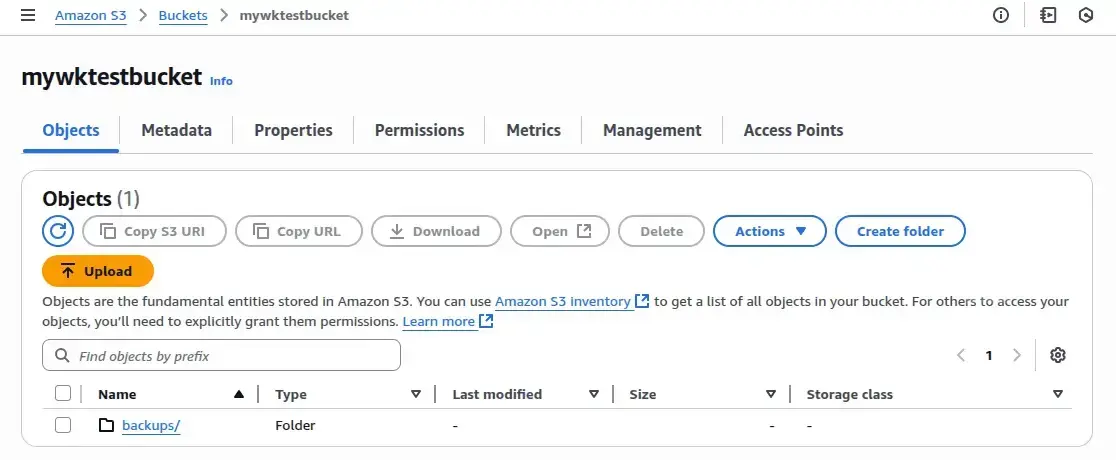Select all objects checkbox in header

(63, 393)
